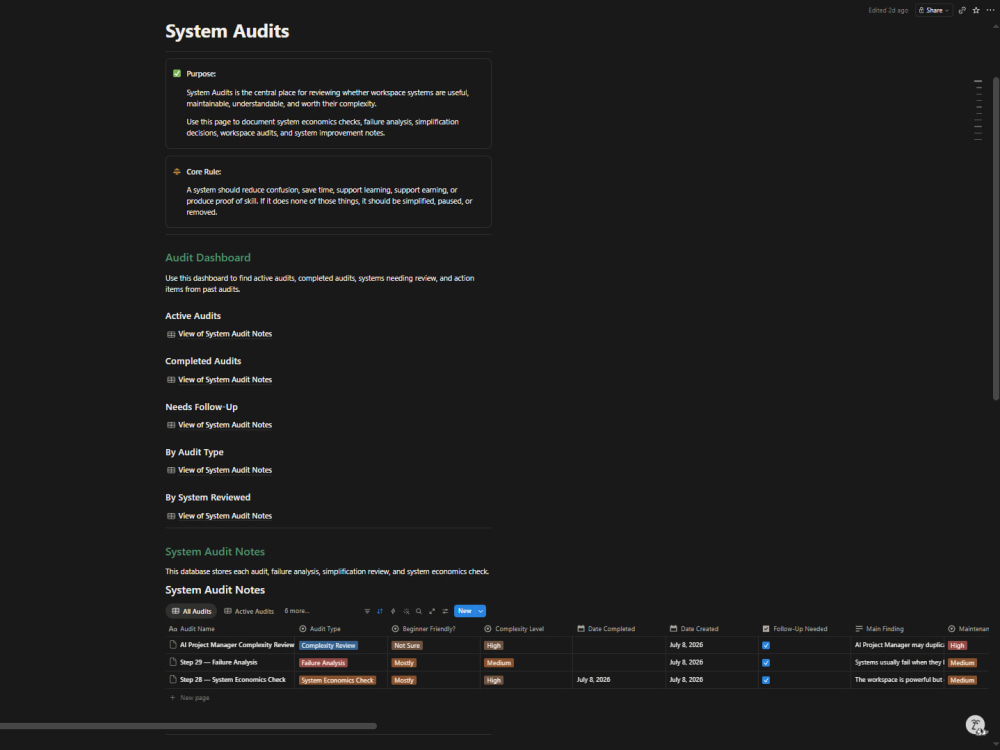Click the Main Finding cell starting 'The workspace is powerful'
The width and height of the screenshot is (1000, 750).
897,680
